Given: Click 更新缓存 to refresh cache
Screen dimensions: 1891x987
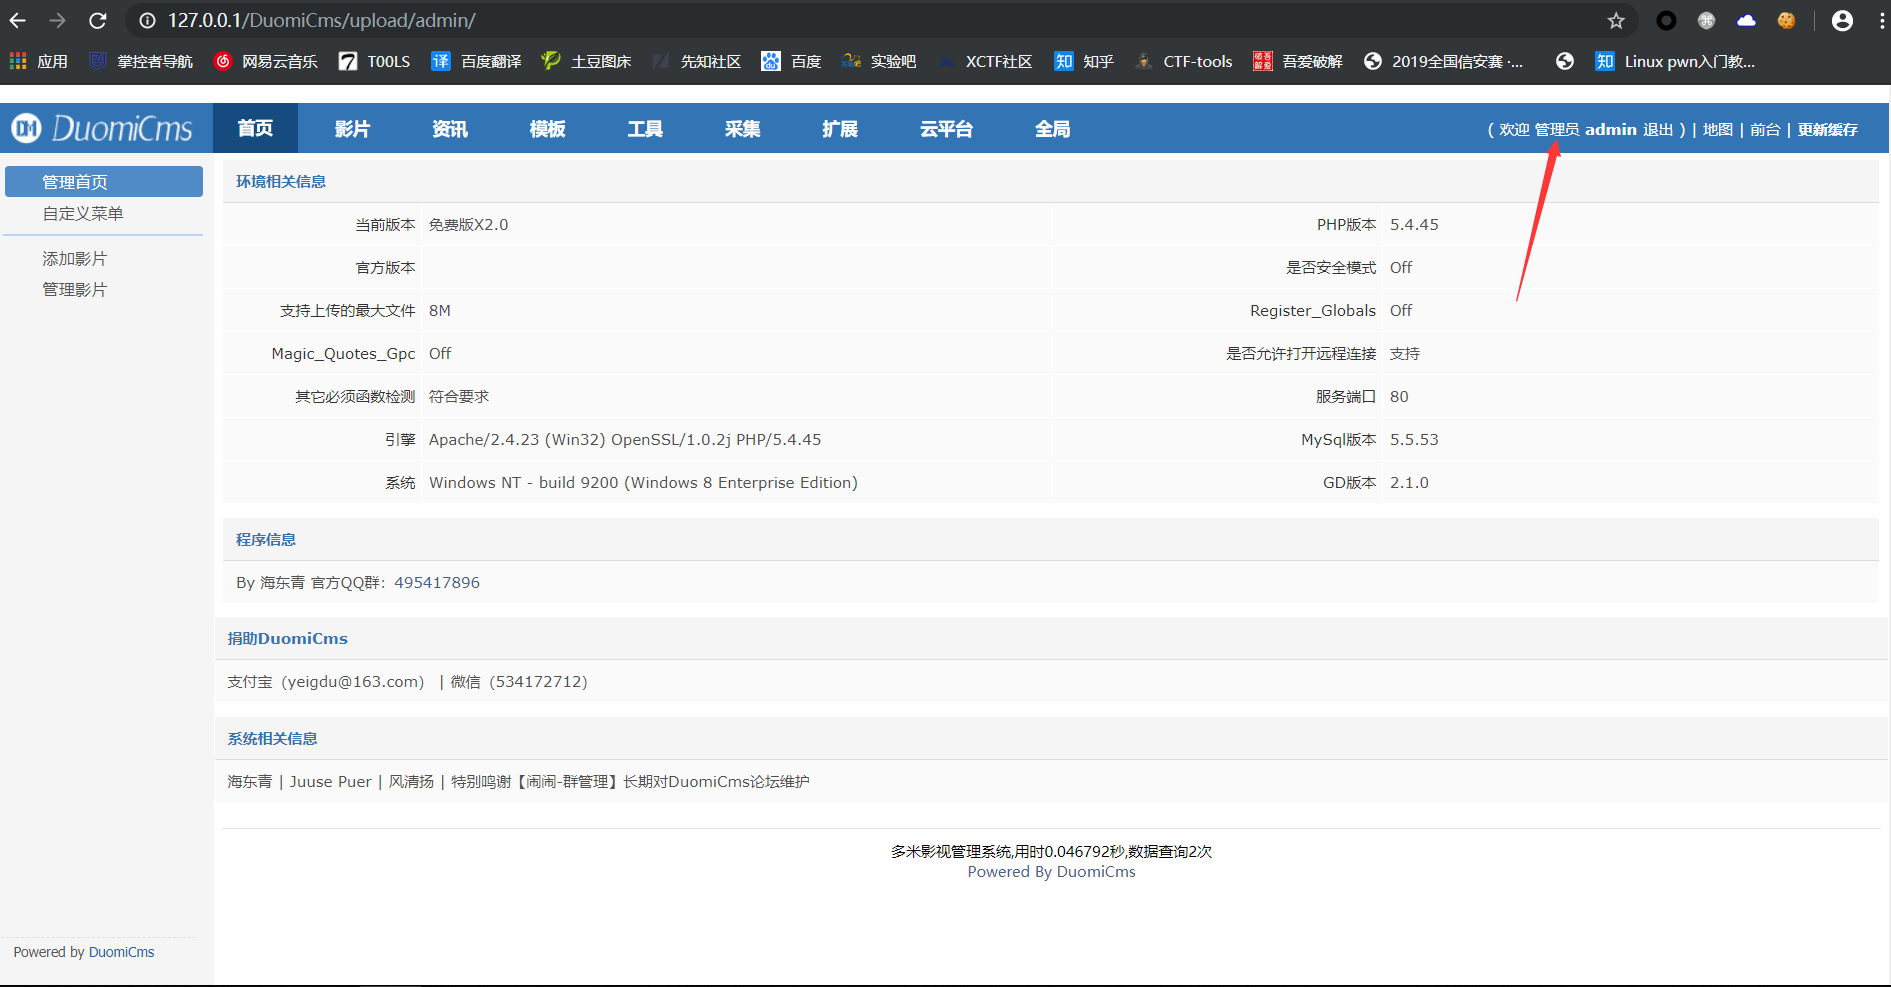Looking at the screenshot, I should (x=1828, y=130).
